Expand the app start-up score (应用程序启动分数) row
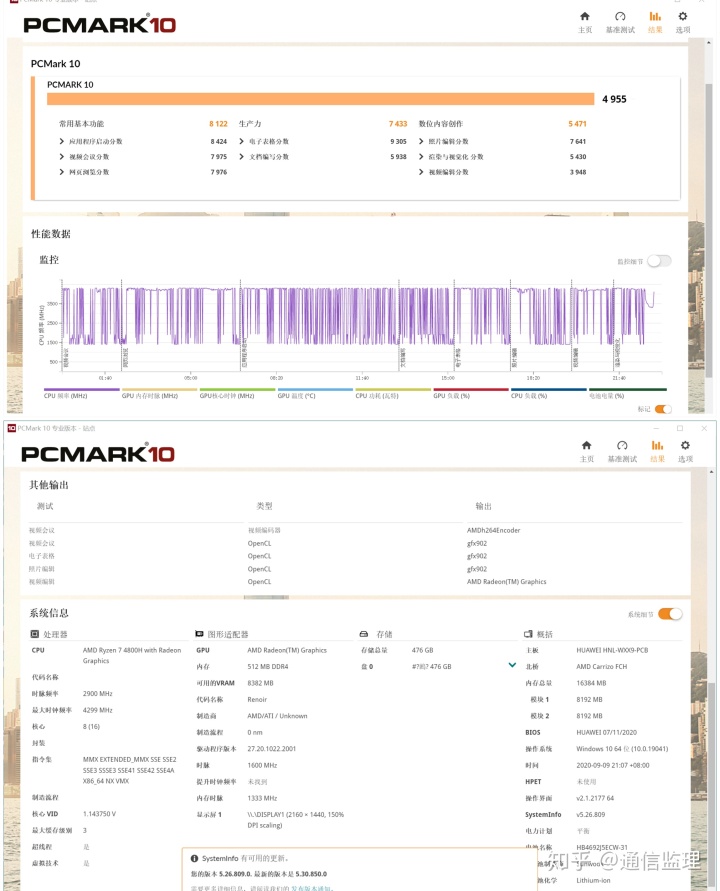Viewport: 720px width, 891px height. coord(61,141)
